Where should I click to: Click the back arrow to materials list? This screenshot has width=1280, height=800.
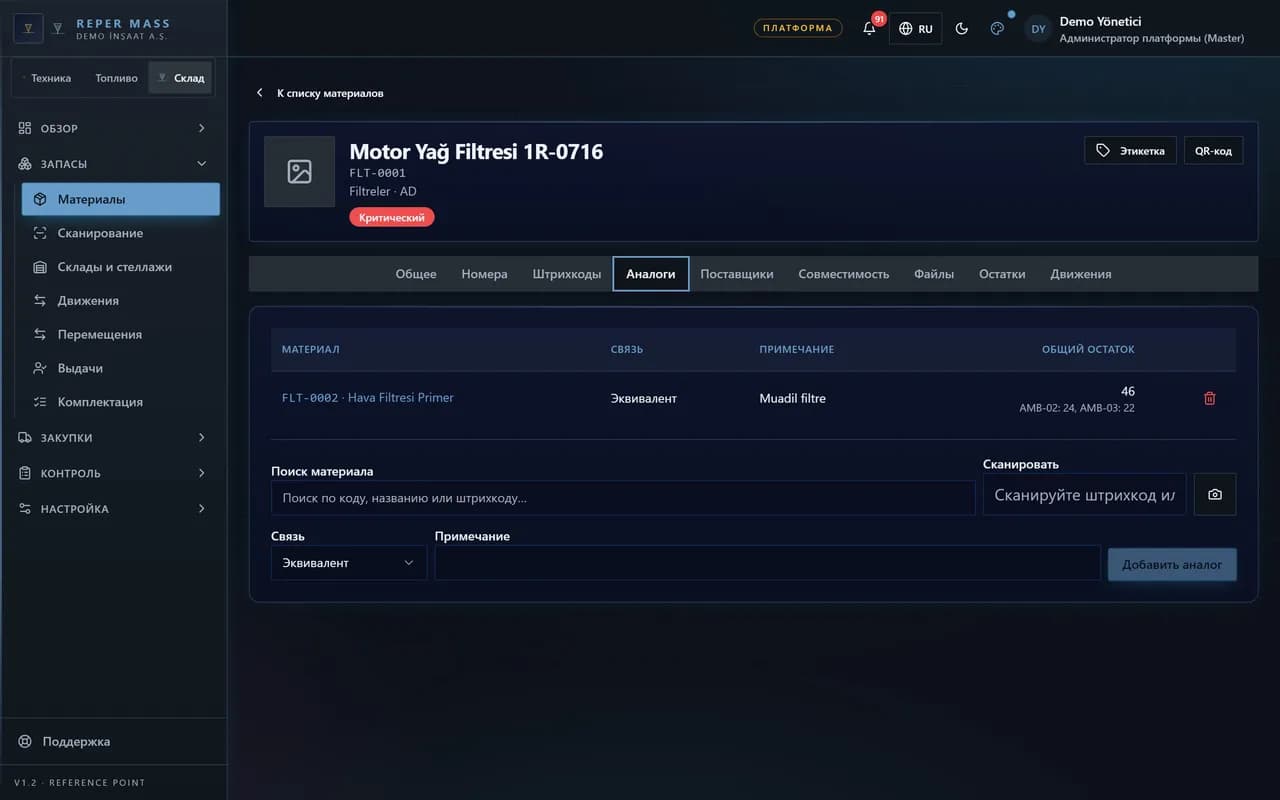click(x=260, y=93)
